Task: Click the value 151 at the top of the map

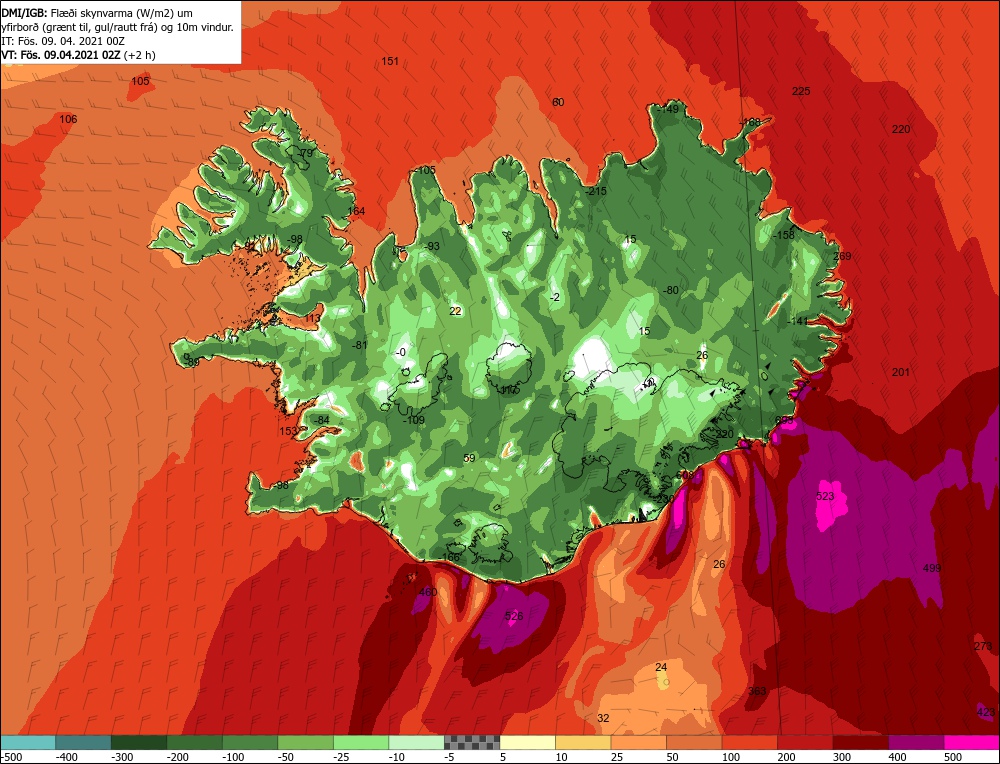Action: click(x=390, y=61)
